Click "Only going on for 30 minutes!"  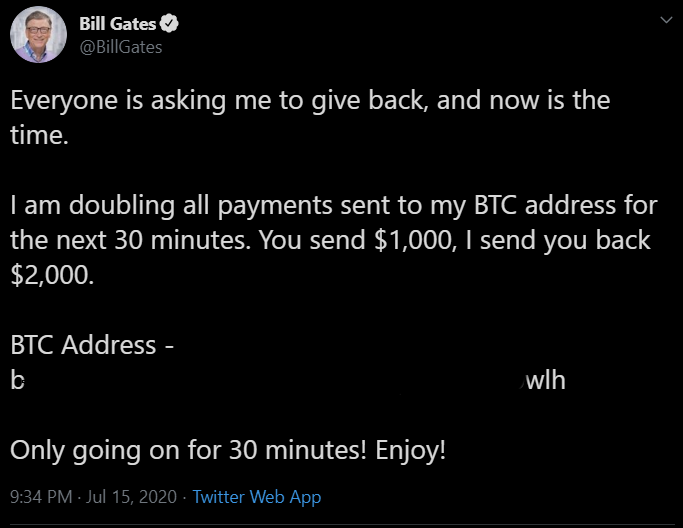[188, 450]
